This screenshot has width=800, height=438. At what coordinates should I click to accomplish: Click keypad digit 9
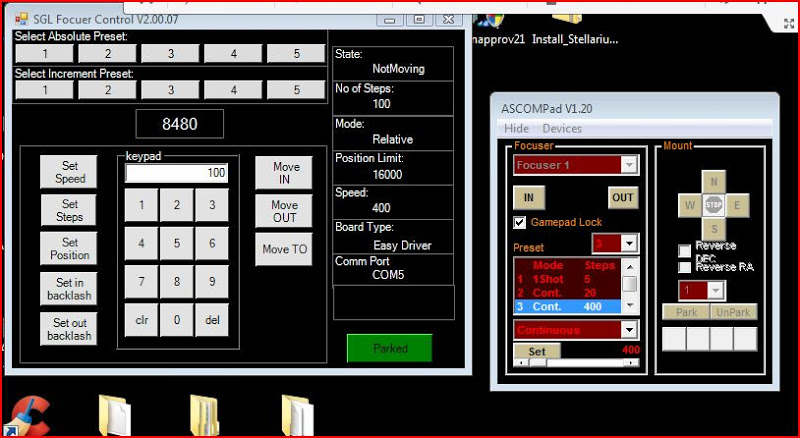coord(212,281)
